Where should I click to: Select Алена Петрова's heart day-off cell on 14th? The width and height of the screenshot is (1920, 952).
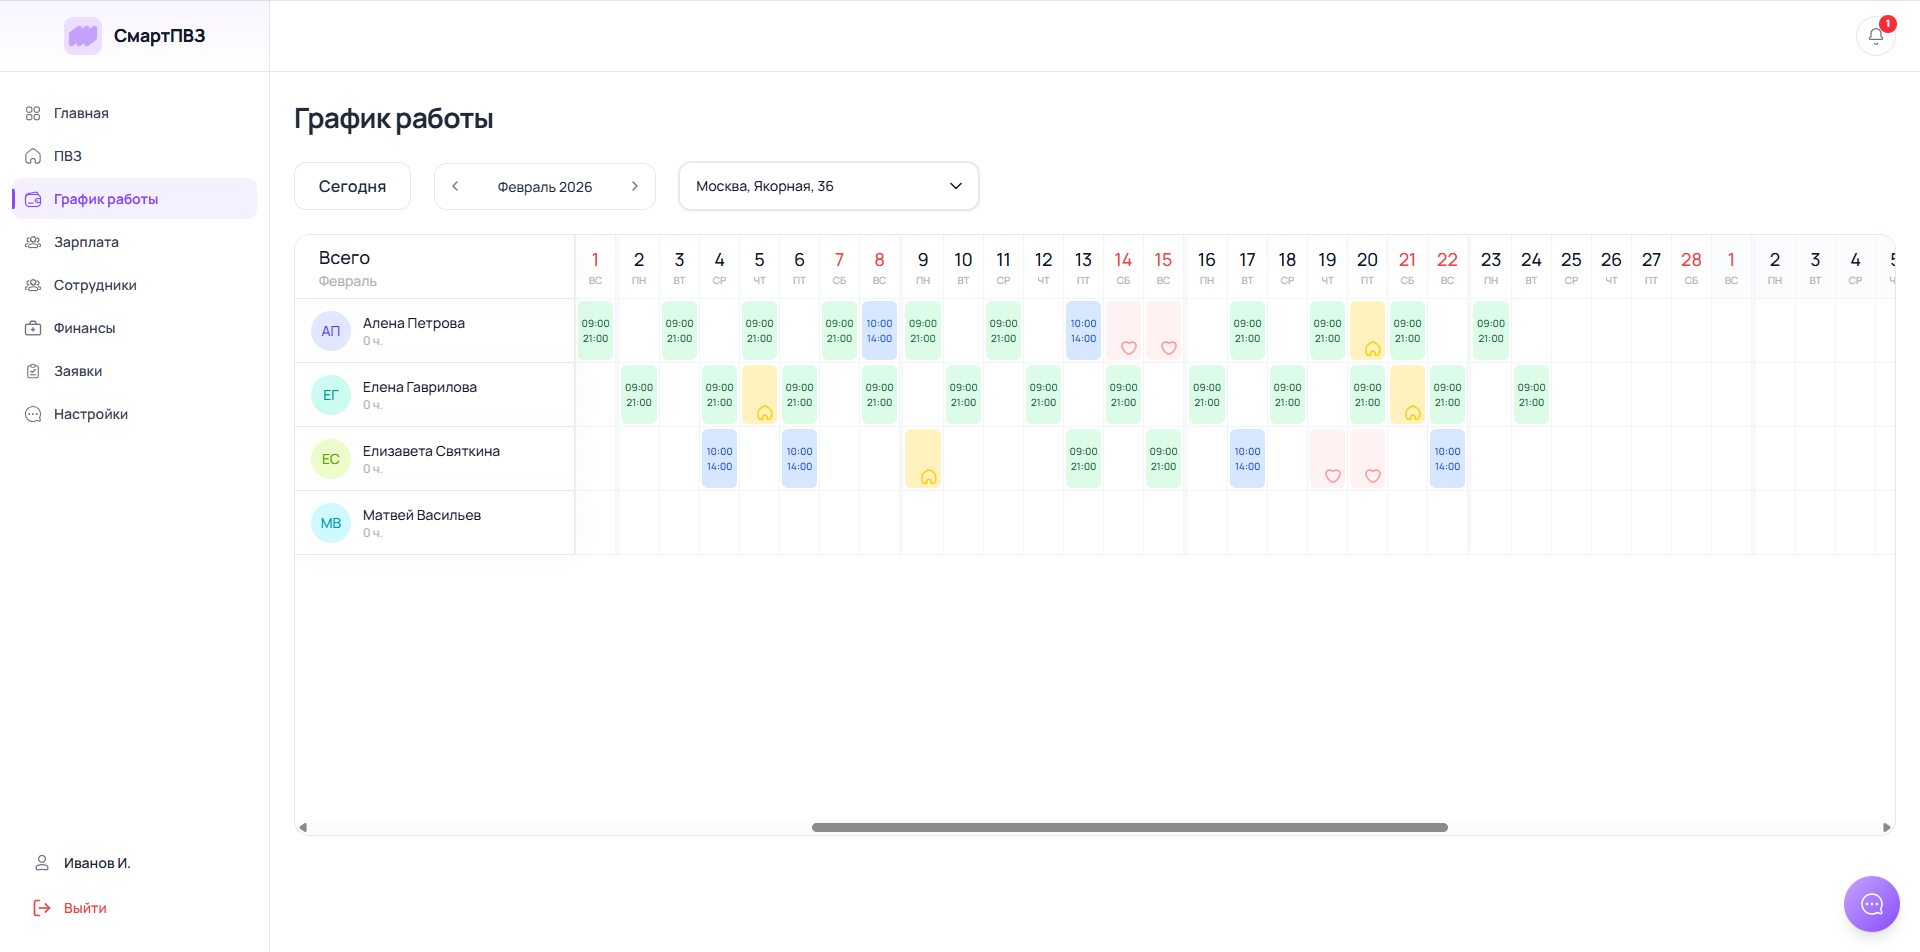(x=1123, y=331)
